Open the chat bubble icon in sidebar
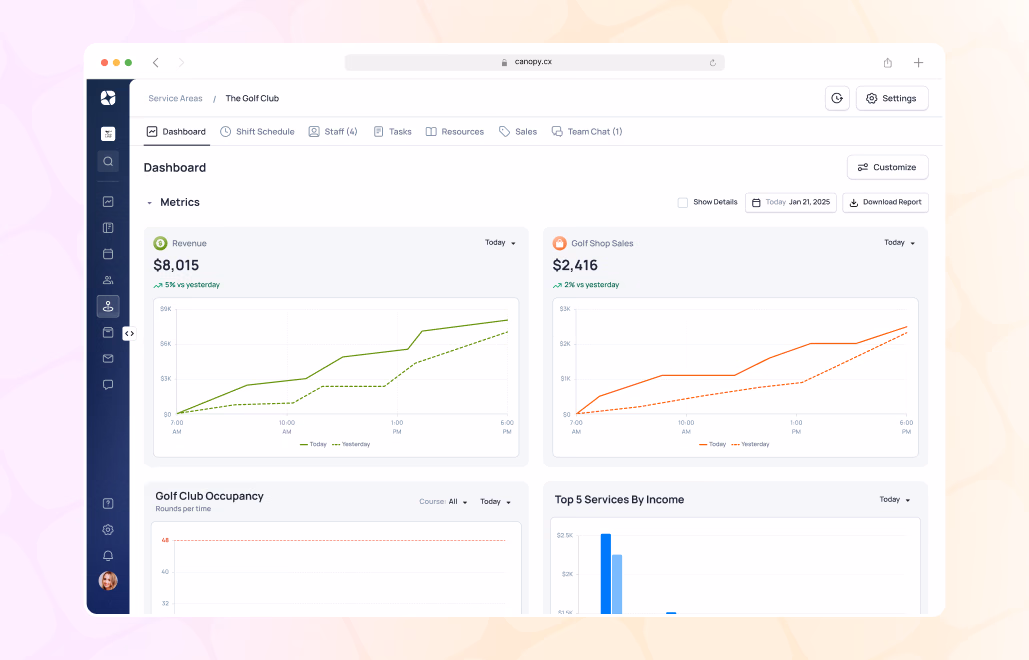The height and width of the screenshot is (660, 1029). [x=108, y=384]
